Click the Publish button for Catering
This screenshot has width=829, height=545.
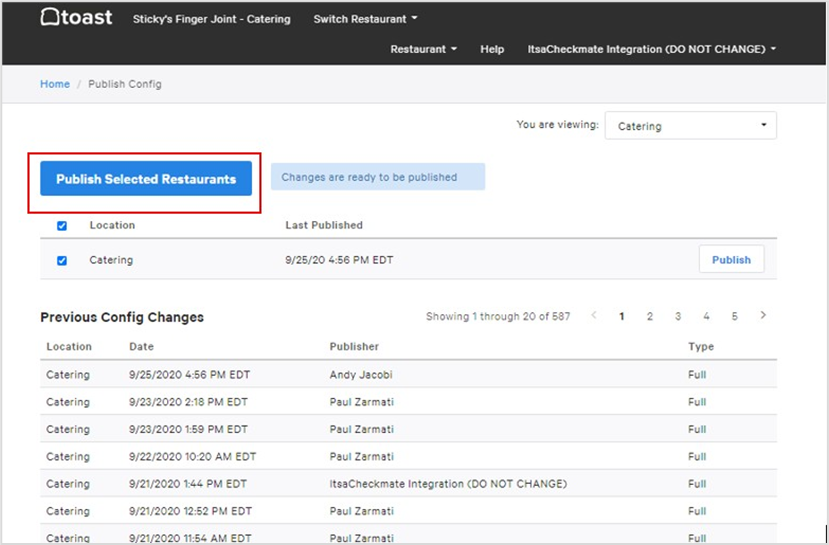click(731, 260)
